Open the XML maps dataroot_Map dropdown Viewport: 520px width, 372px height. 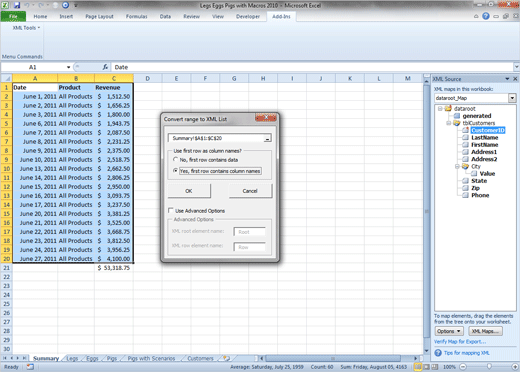[x=512, y=98]
